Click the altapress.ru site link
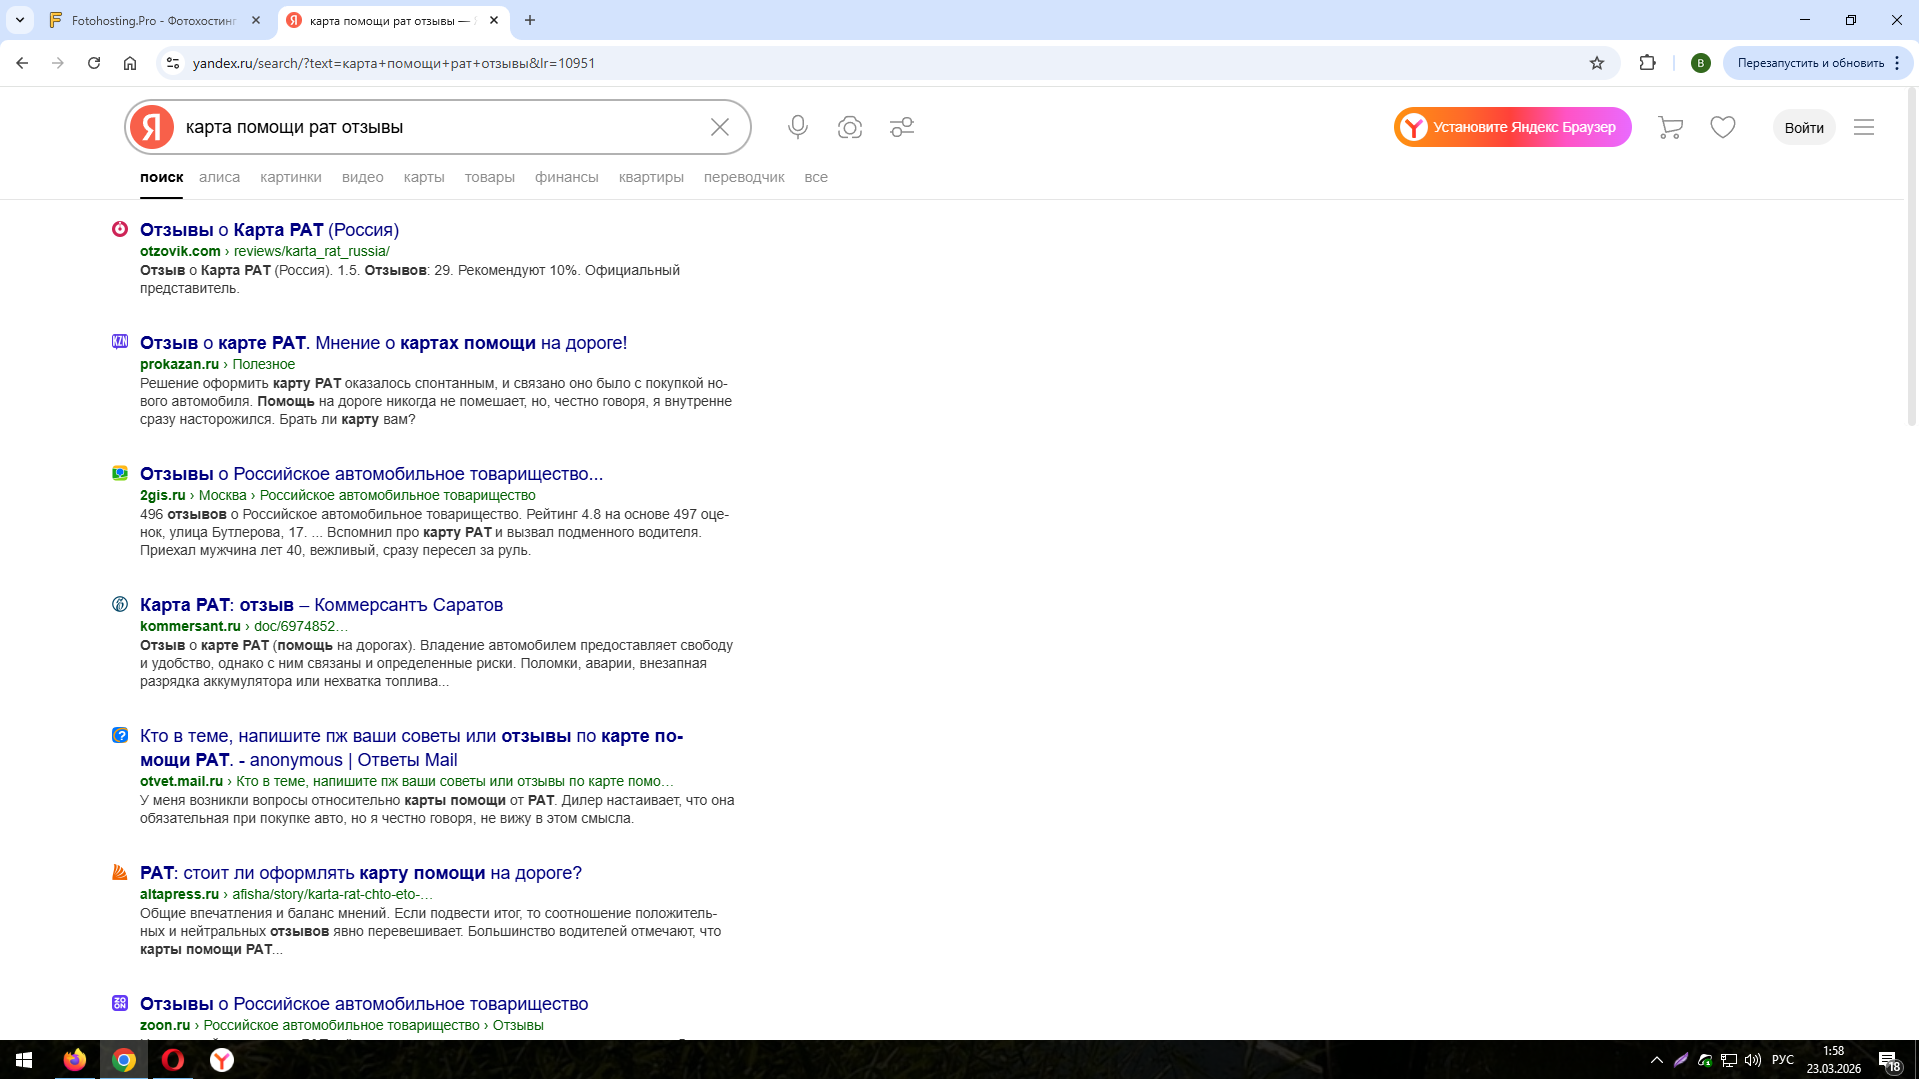 (179, 894)
